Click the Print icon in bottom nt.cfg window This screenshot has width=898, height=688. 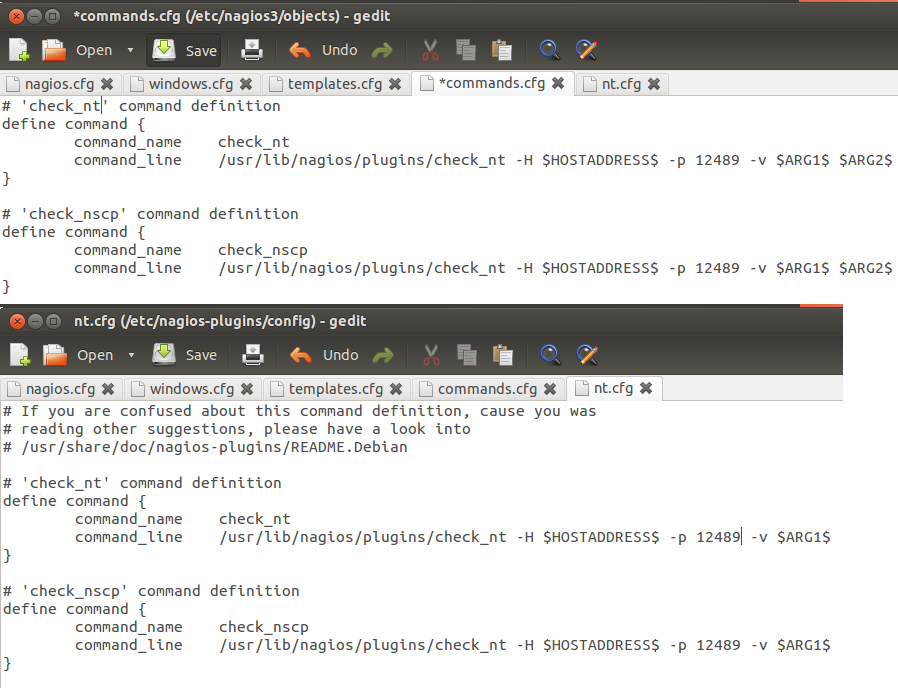click(254, 355)
